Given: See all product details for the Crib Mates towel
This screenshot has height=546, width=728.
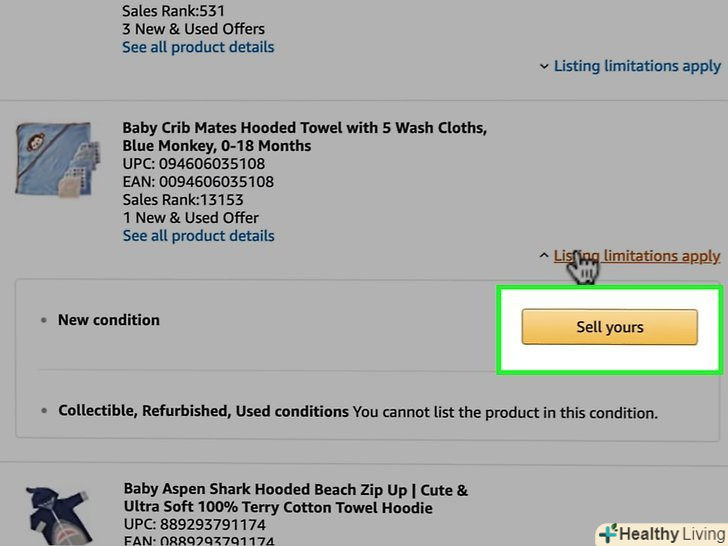Looking at the screenshot, I should click(198, 236).
